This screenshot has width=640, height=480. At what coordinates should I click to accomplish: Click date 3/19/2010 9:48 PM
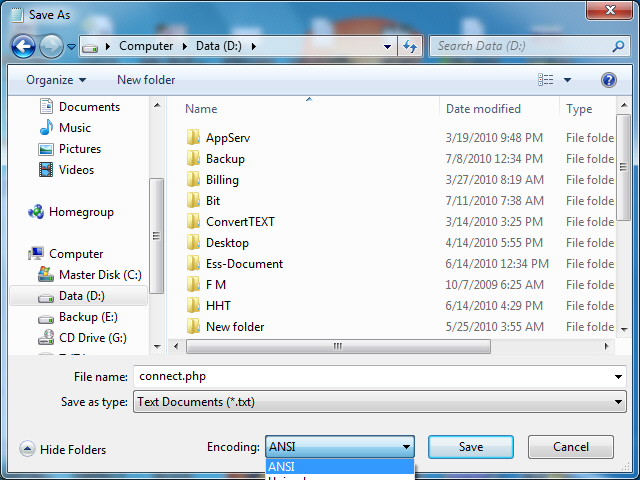pyautogui.click(x=494, y=138)
